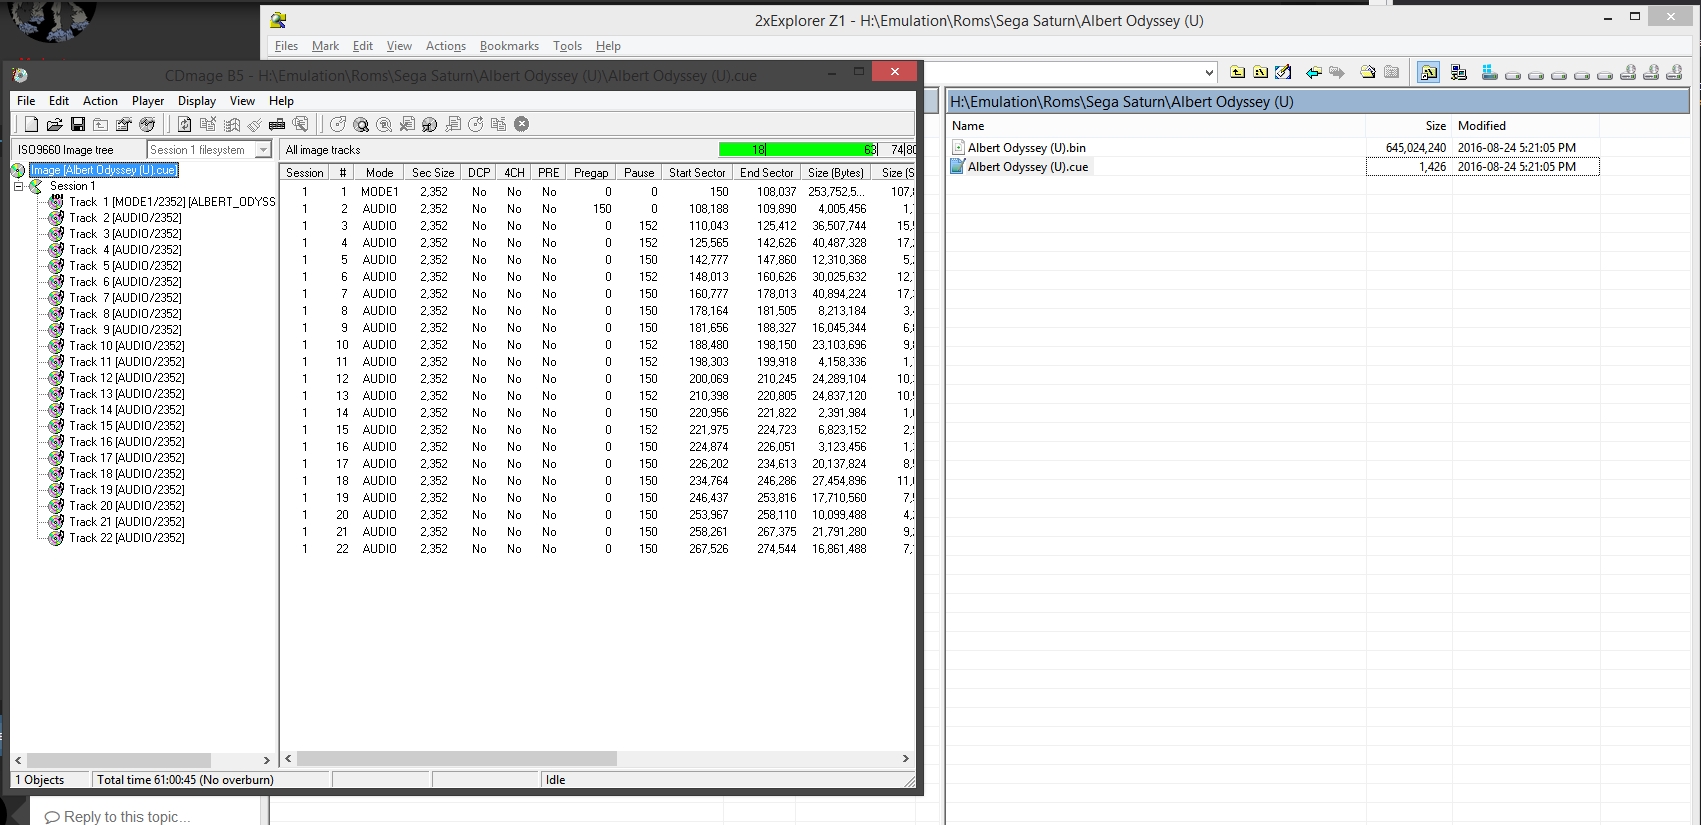Select Albert Odyssey (U).bin file name

pyautogui.click(x=1027, y=148)
